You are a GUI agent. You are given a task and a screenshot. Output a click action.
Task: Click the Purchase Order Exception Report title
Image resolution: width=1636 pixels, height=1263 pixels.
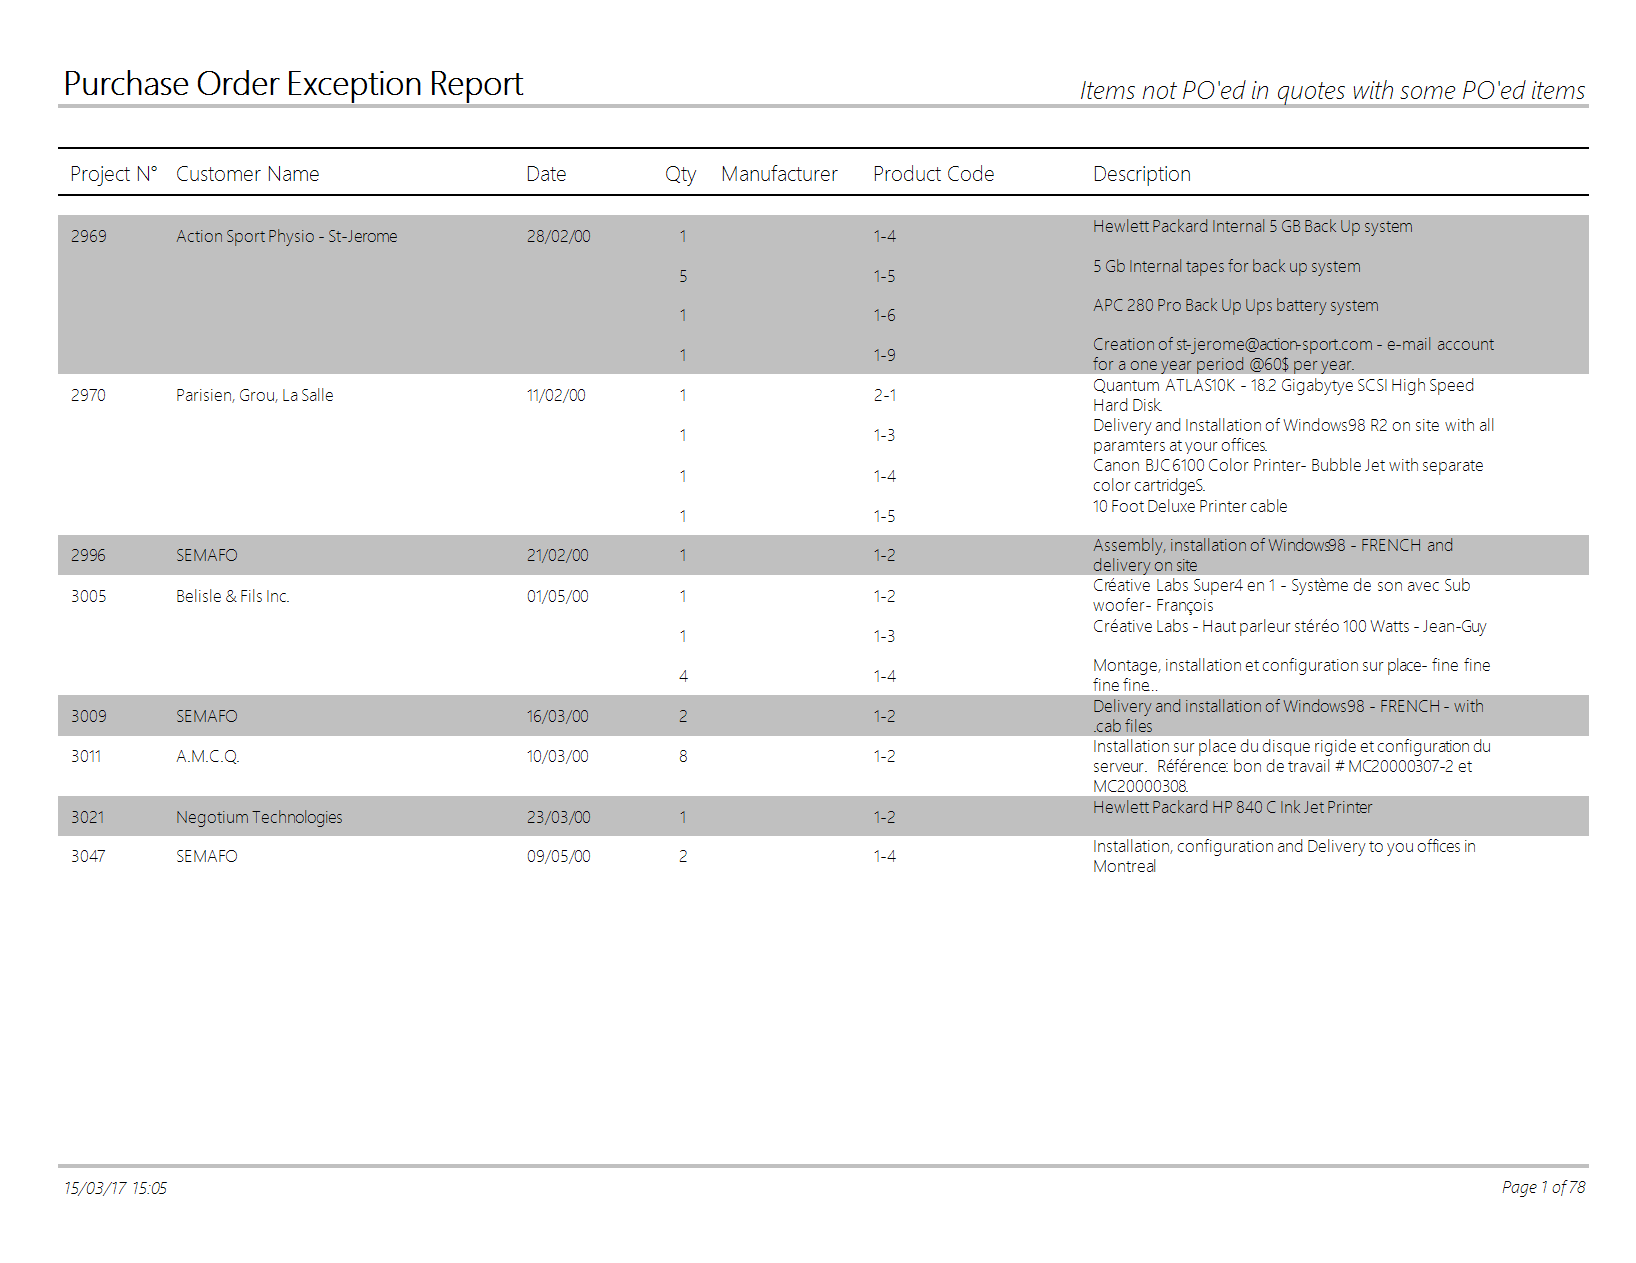[x=293, y=84]
